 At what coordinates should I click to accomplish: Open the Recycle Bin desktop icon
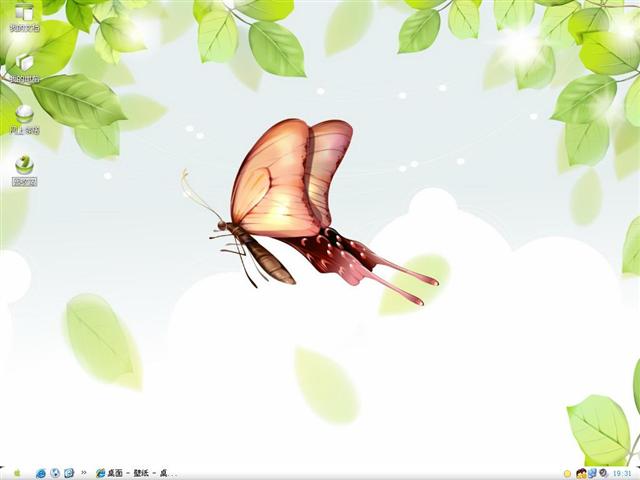coord(24,171)
